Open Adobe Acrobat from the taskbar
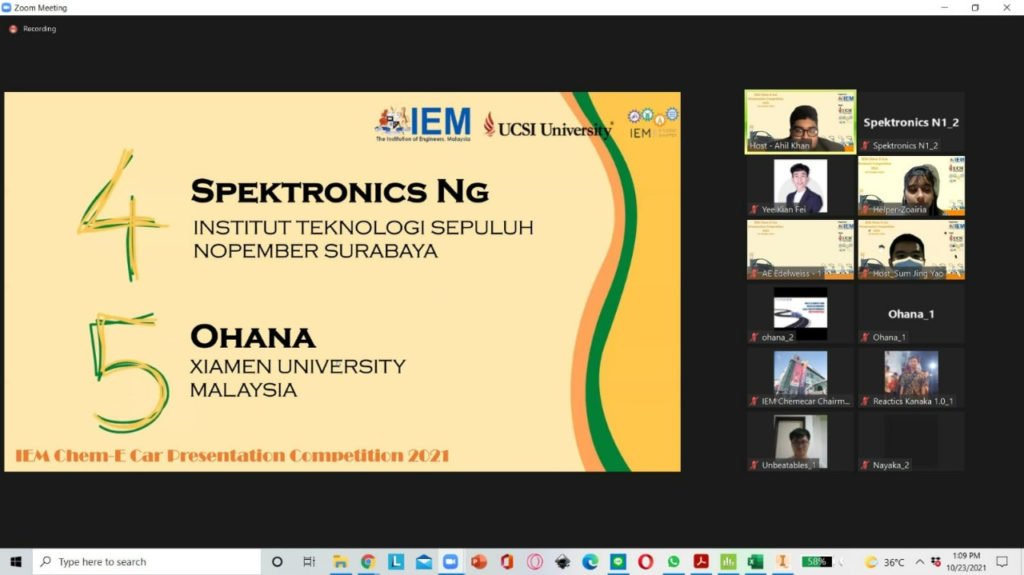The image size is (1024, 575). [701, 562]
